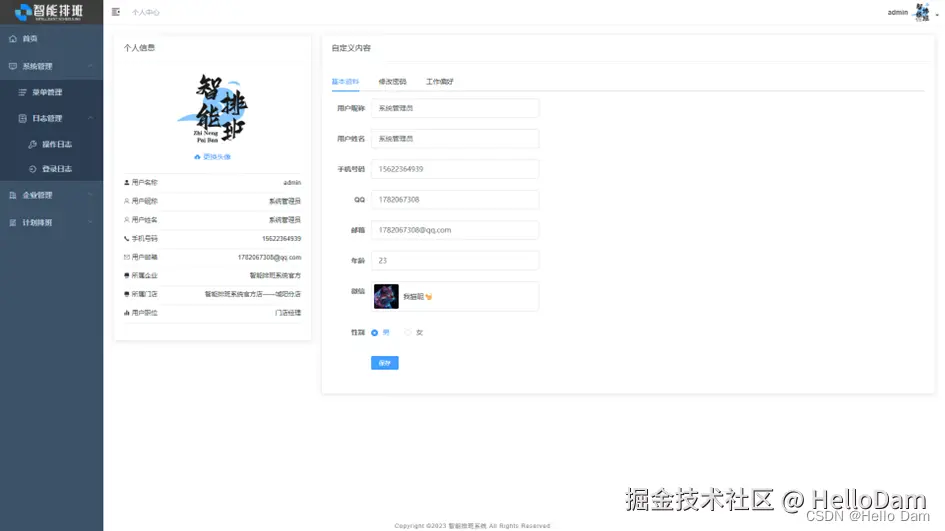This screenshot has width=945, height=531.
Task: Click the 个人中心 breadcrumb
Action: 146,12
